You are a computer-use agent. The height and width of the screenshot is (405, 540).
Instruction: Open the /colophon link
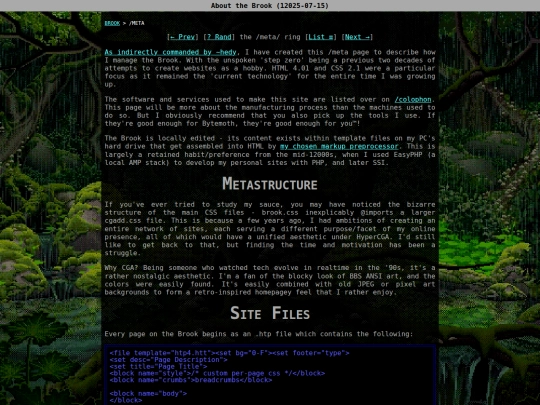(413, 100)
